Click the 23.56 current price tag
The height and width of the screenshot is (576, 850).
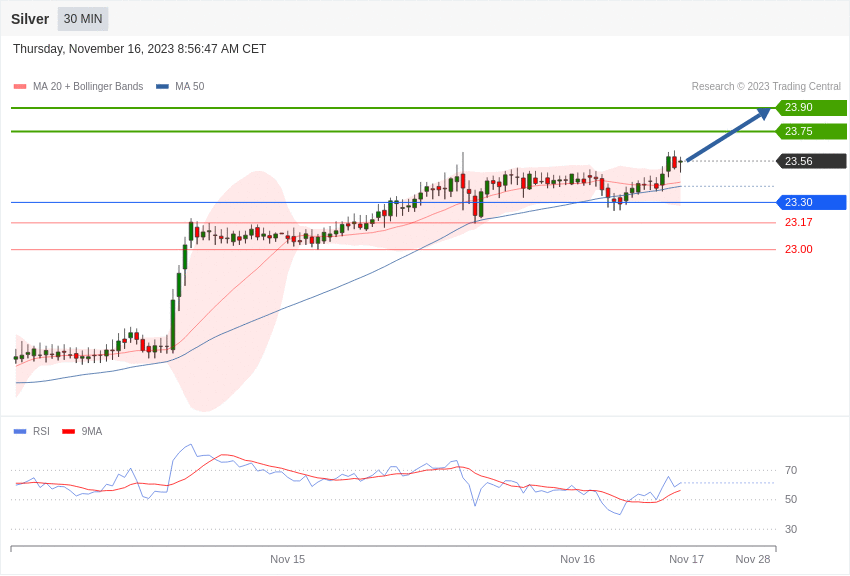[x=811, y=161]
